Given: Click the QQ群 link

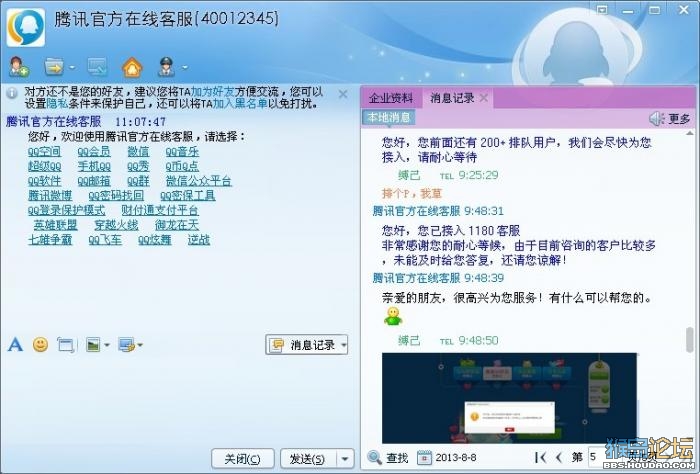Looking at the screenshot, I should coord(138,181).
